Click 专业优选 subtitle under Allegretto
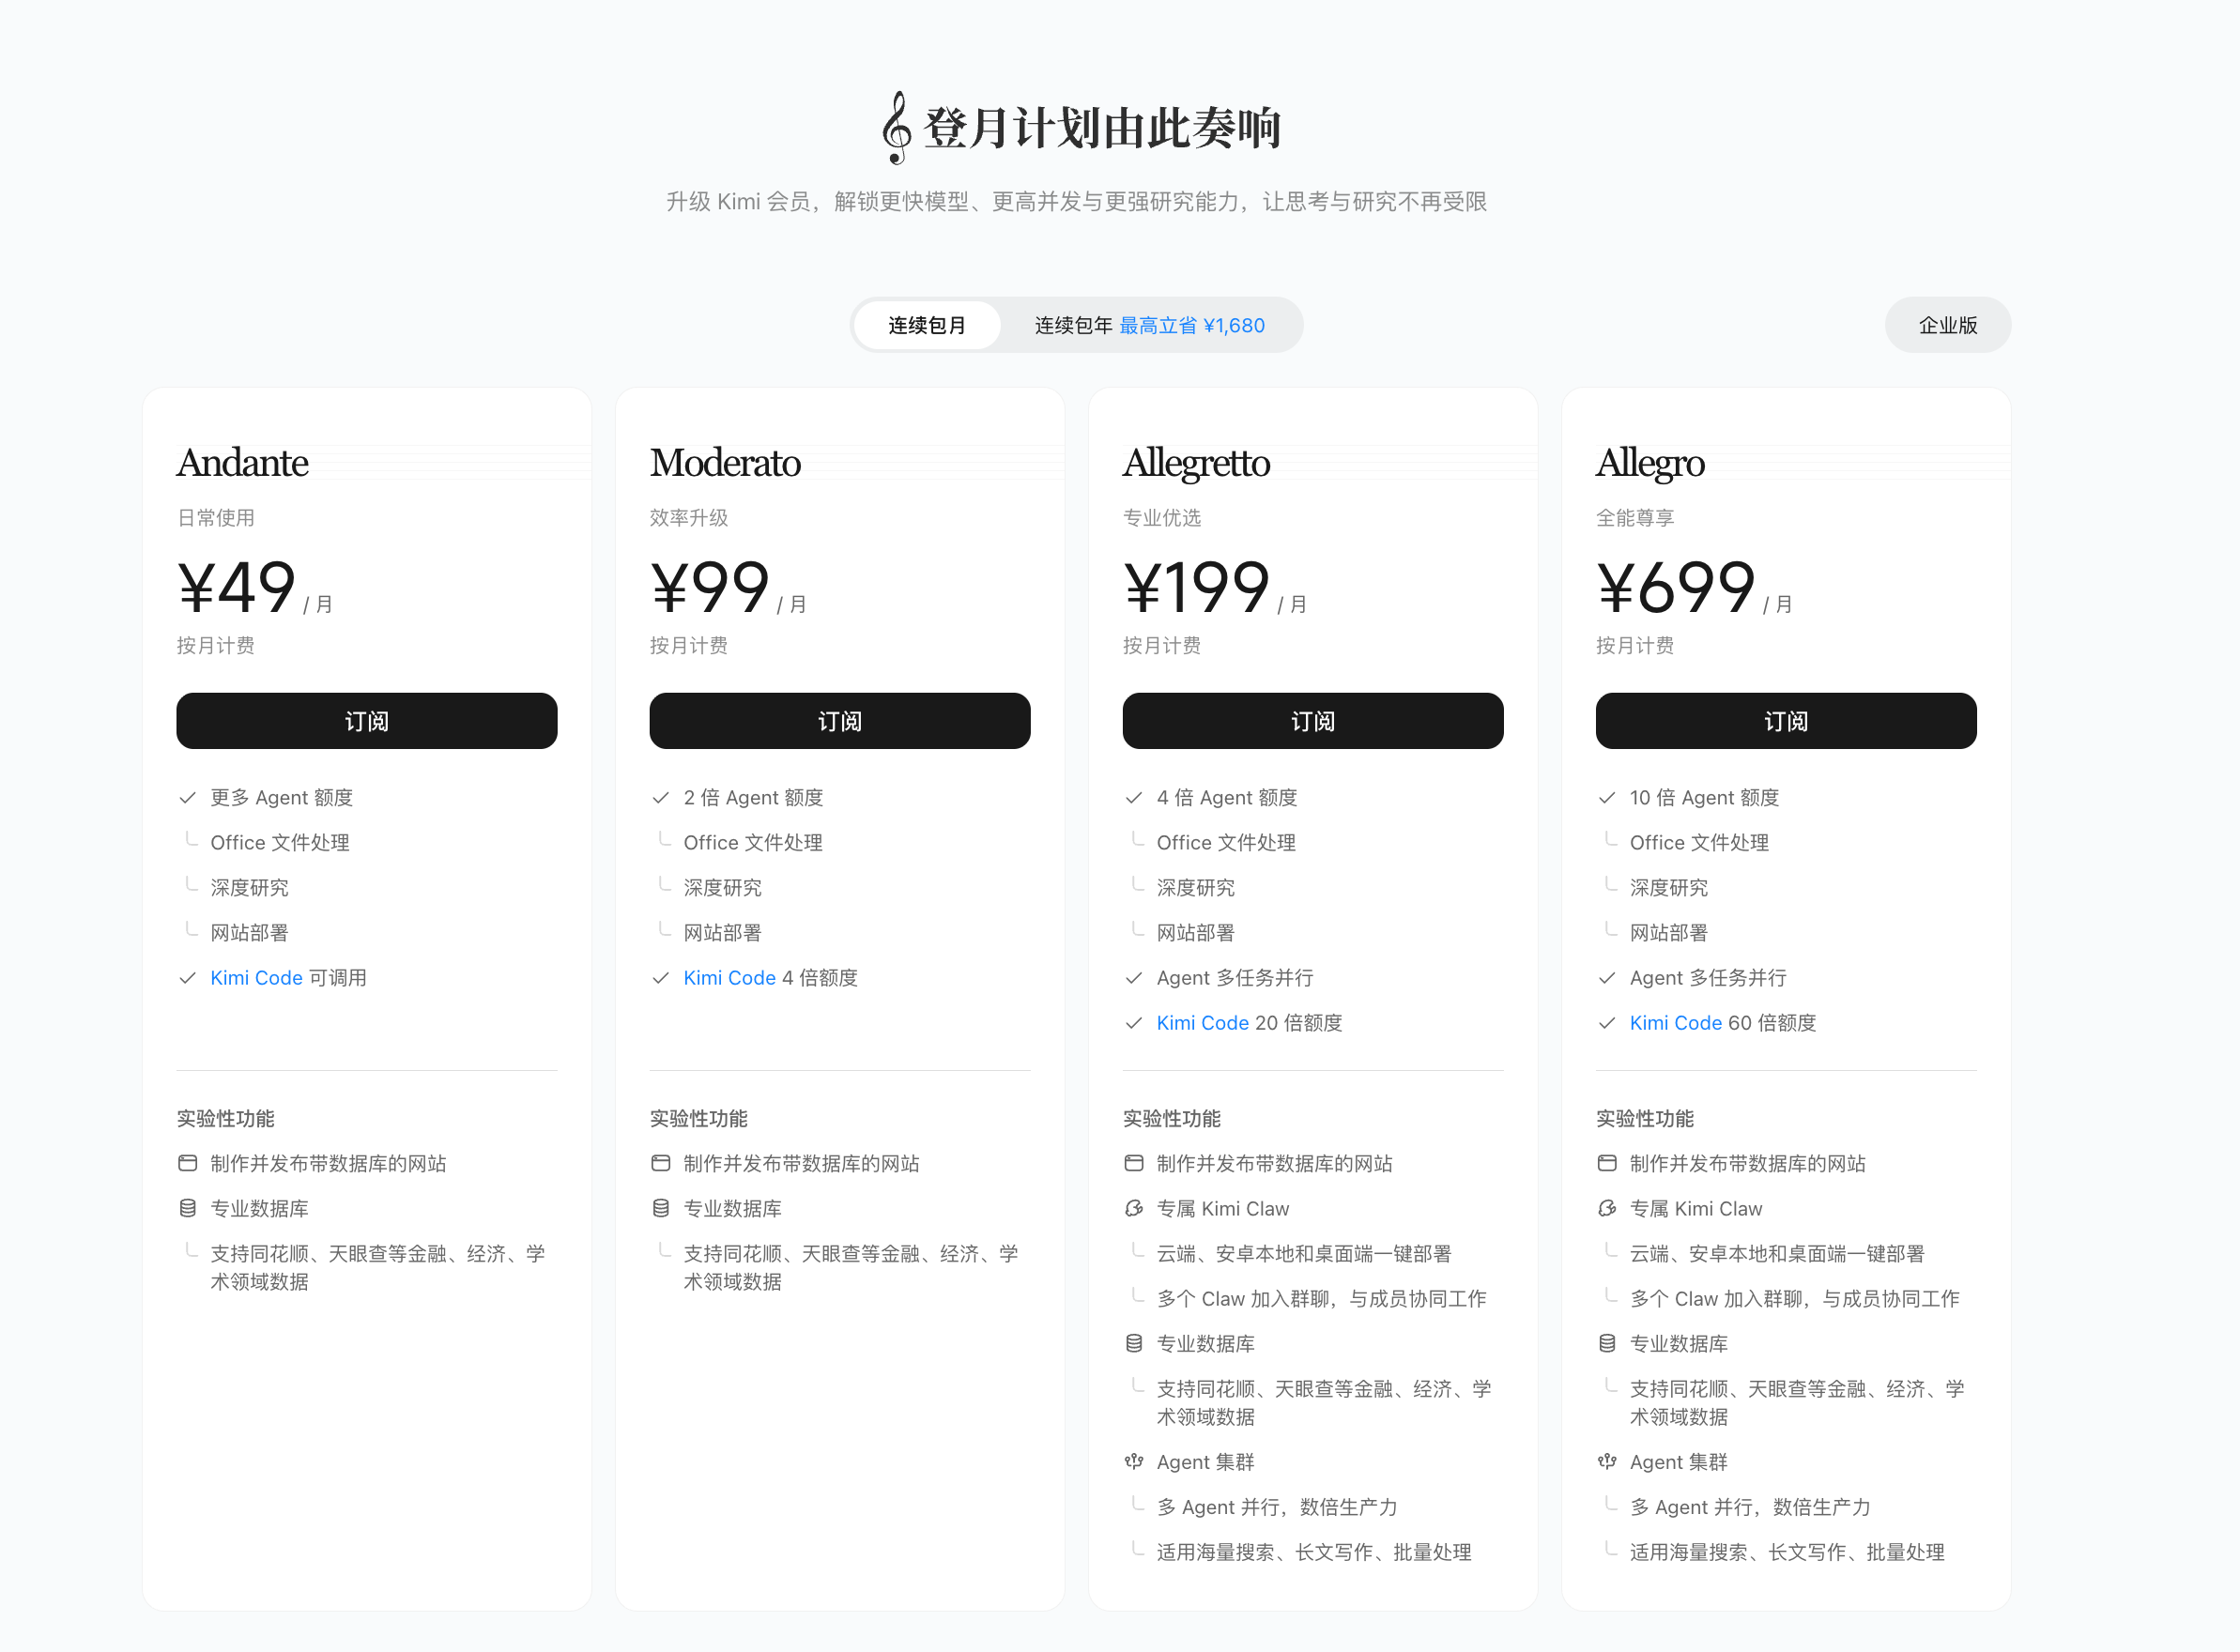The width and height of the screenshot is (2240, 1652). pyautogui.click(x=1162, y=518)
